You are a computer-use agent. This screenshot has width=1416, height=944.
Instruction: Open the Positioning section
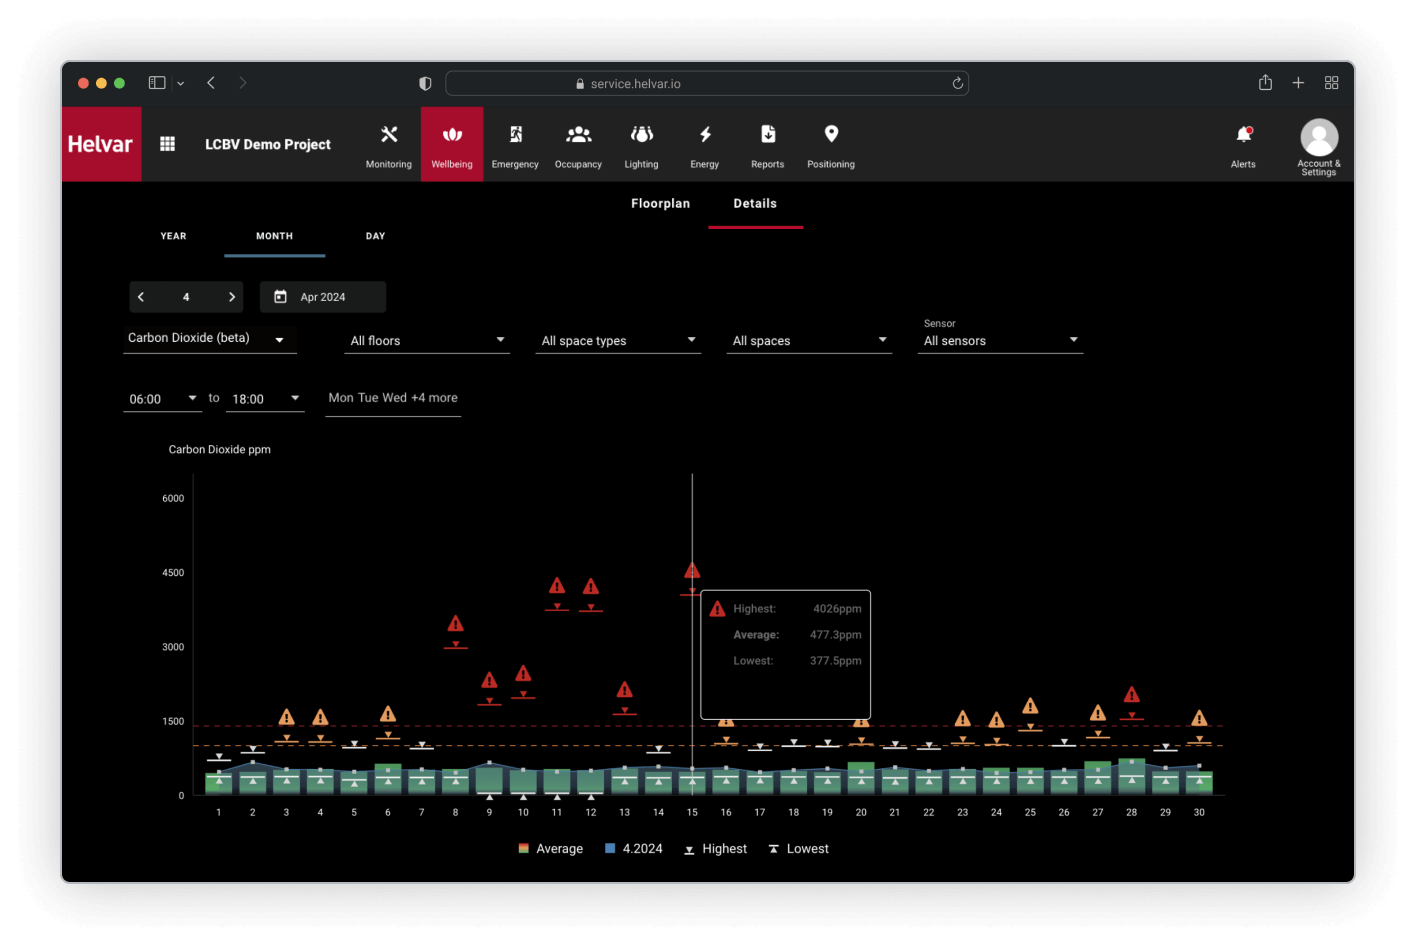[x=830, y=145]
